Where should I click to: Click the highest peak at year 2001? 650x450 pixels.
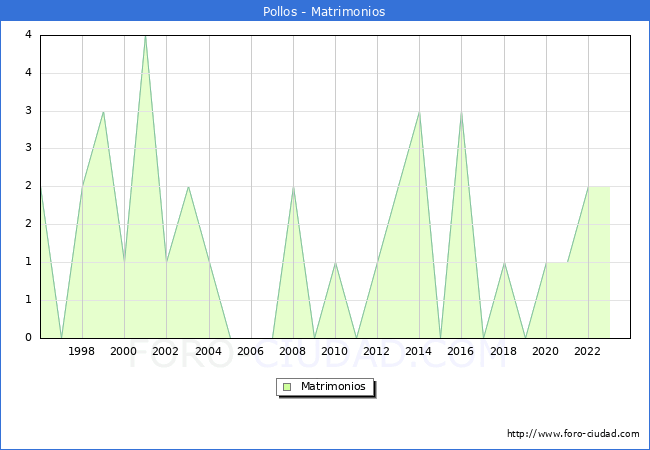tap(145, 36)
